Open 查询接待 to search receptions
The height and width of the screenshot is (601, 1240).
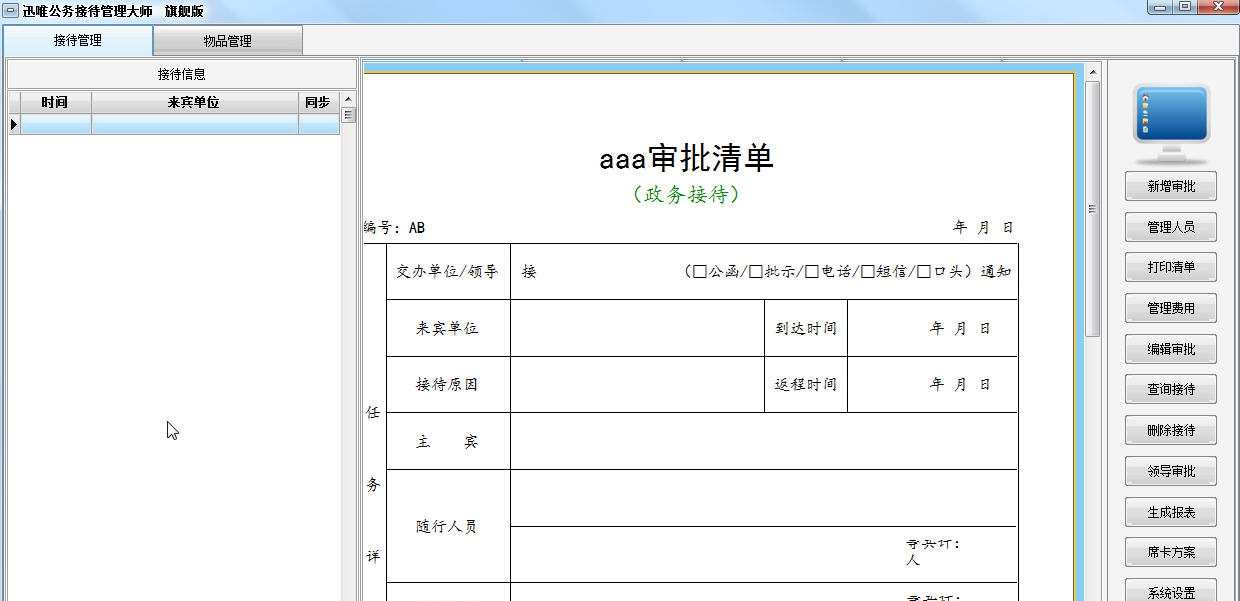[1170, 389]
